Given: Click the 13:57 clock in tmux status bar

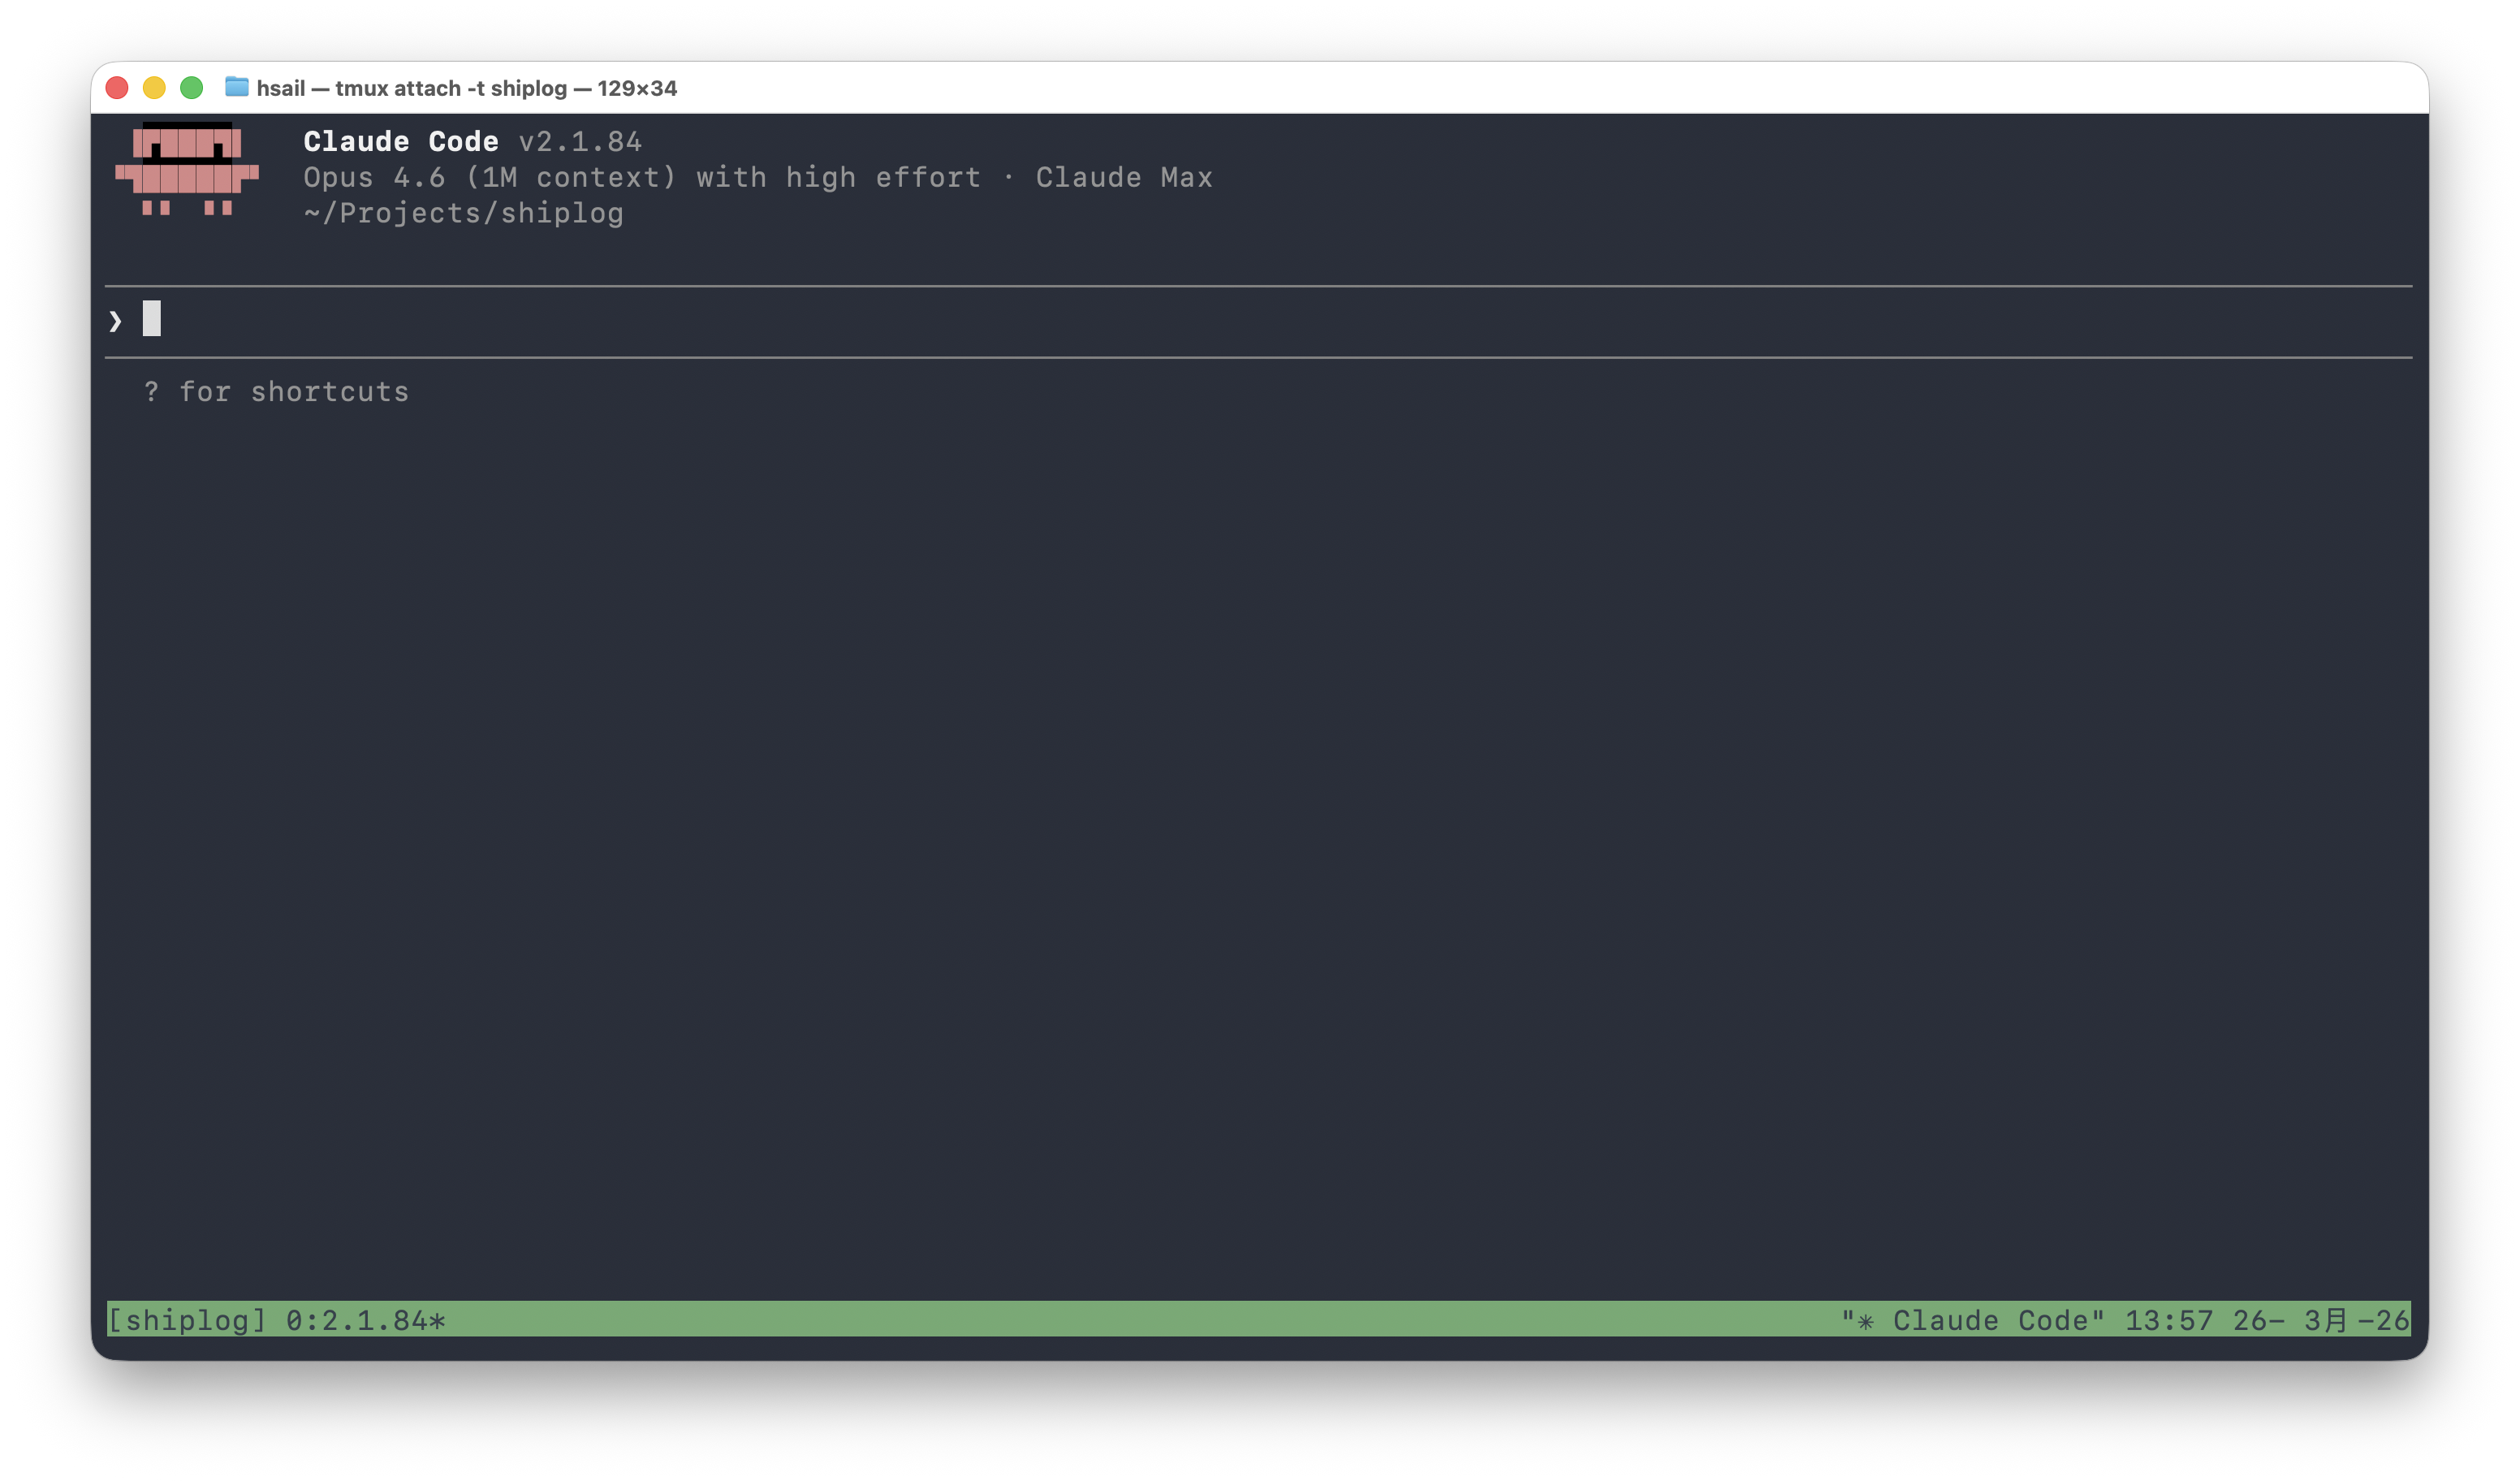Looking at the screenshot, I should click(2169, 1321).
